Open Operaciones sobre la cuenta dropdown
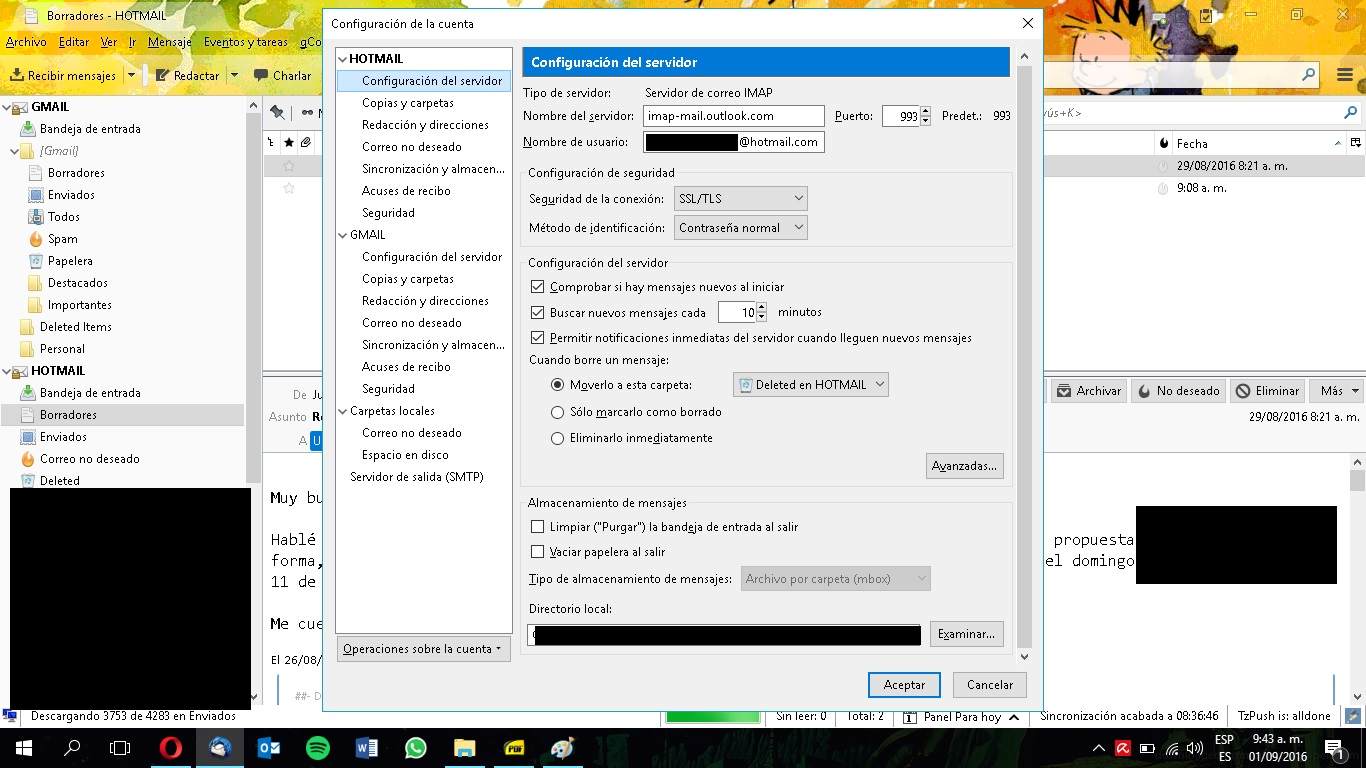The image size is (1366, 768). [424, 649]
